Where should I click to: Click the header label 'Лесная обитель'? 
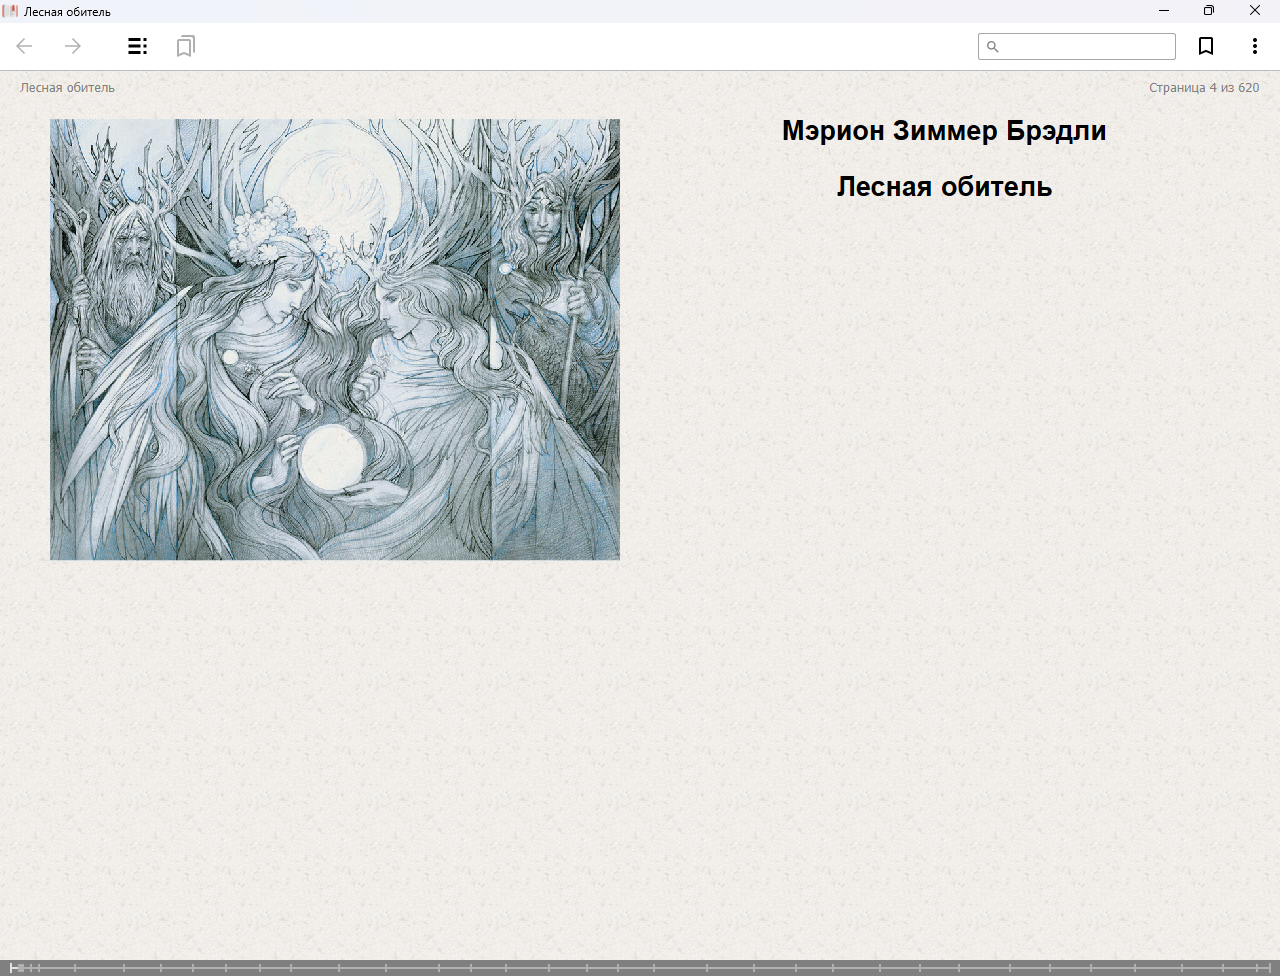pos(67,88)
